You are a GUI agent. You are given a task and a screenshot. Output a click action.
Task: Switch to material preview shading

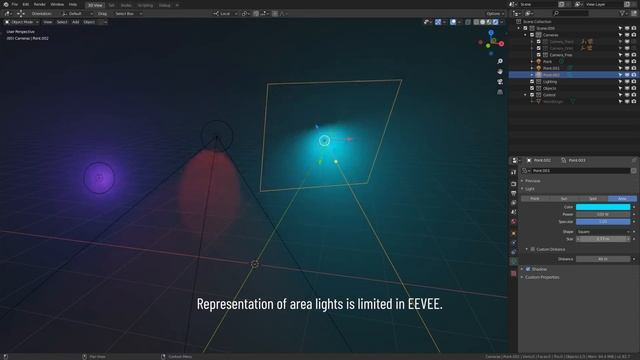[x=489, y=22]
